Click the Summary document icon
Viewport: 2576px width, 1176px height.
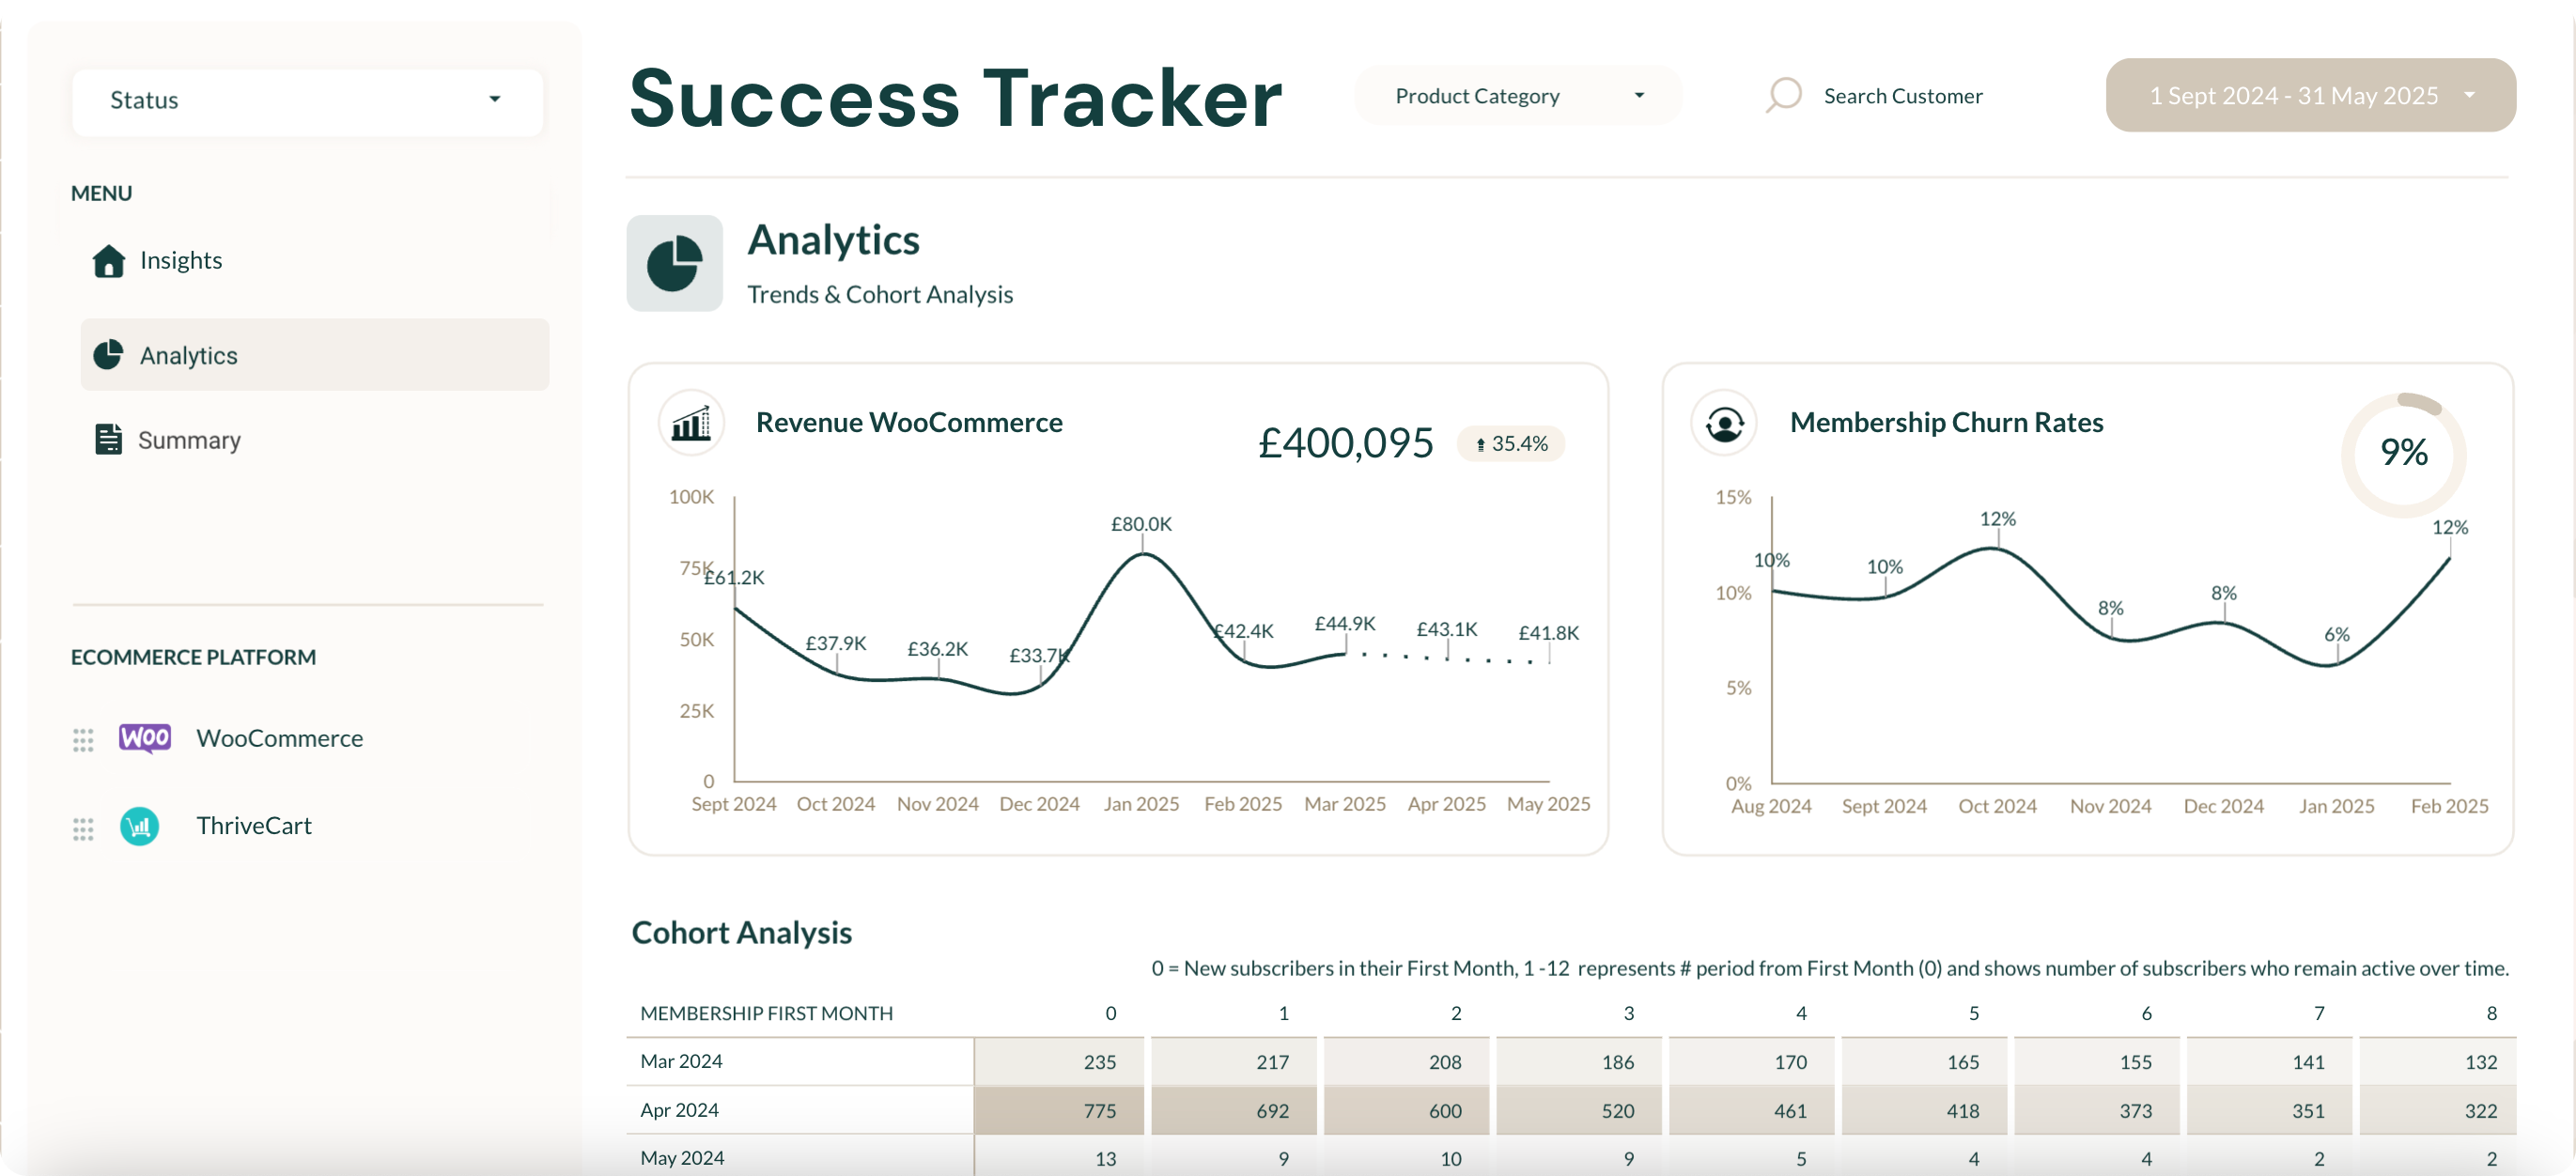(x=108, y=440)
